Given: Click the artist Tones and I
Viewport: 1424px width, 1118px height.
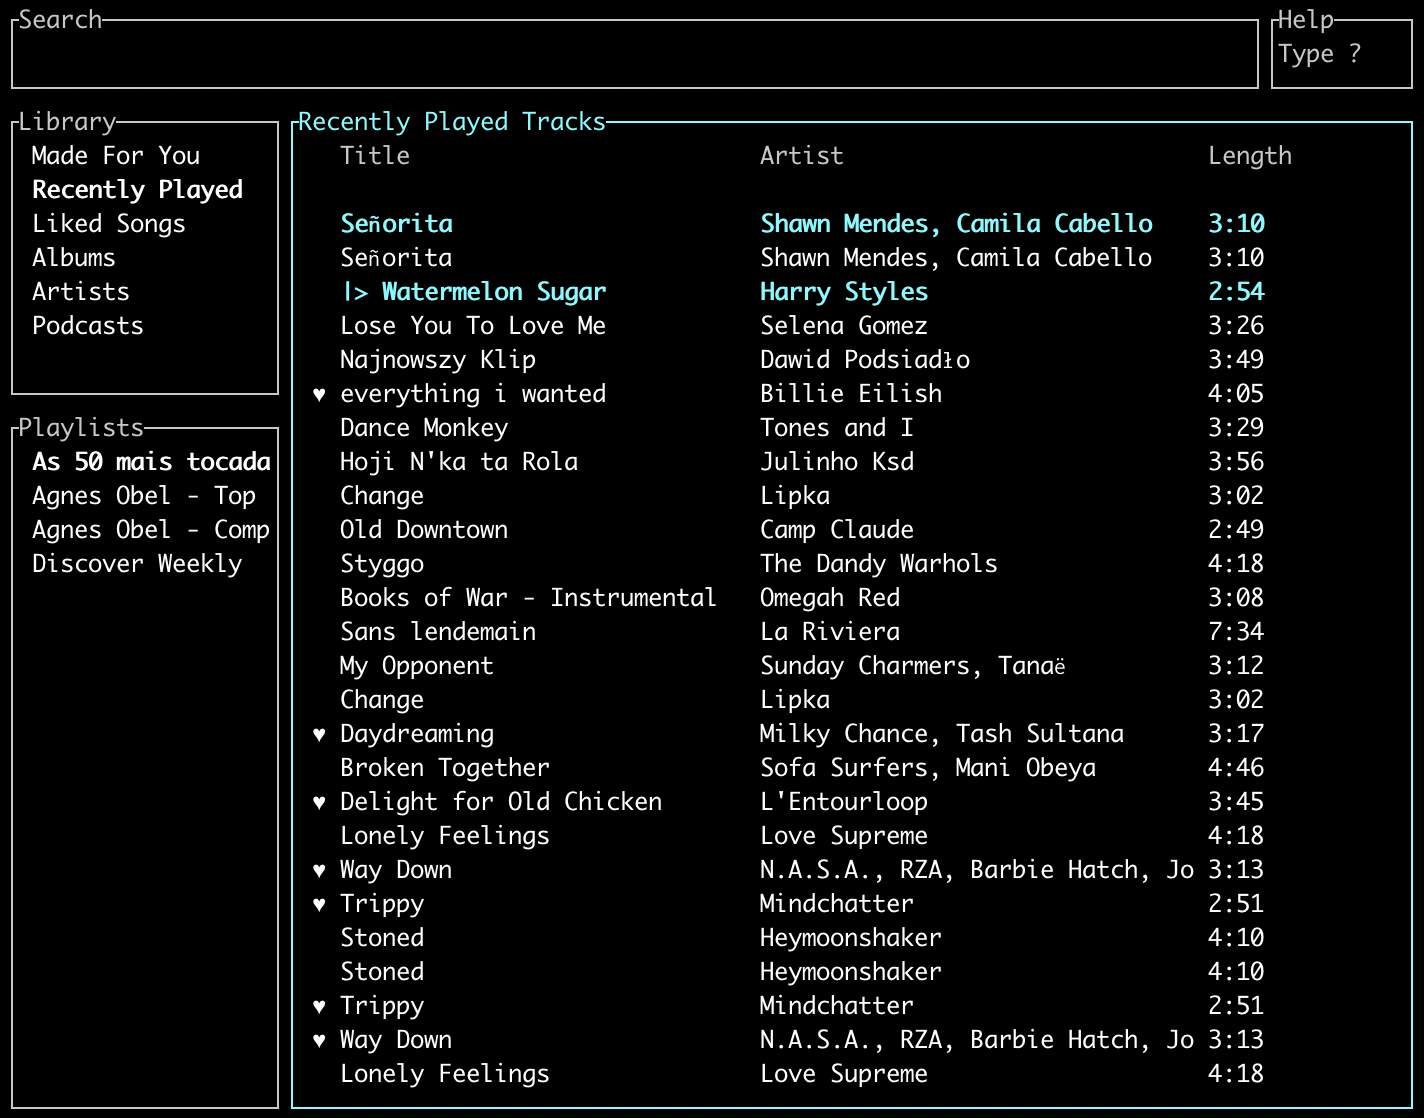Looking at the screenshot, I should tap(837, 428).
